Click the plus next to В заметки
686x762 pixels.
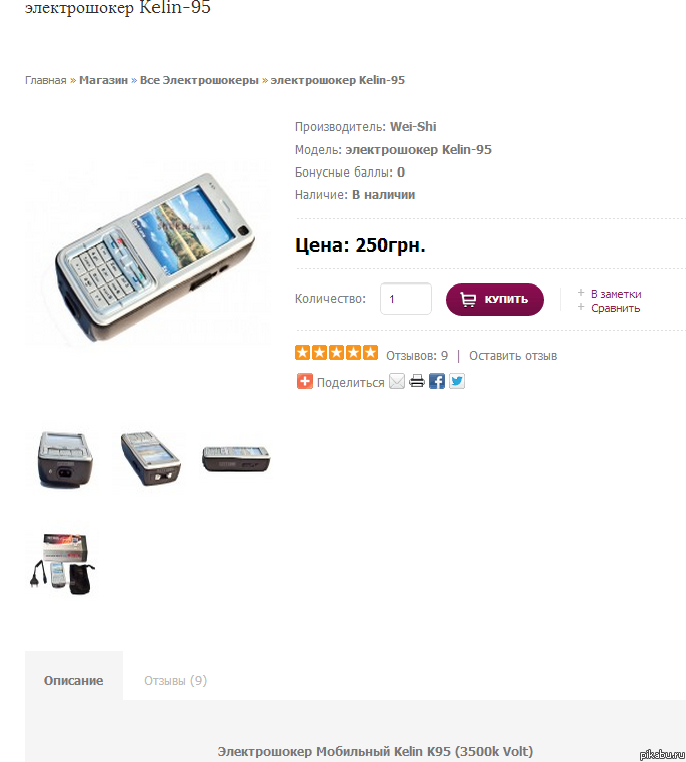coord(581,293)
